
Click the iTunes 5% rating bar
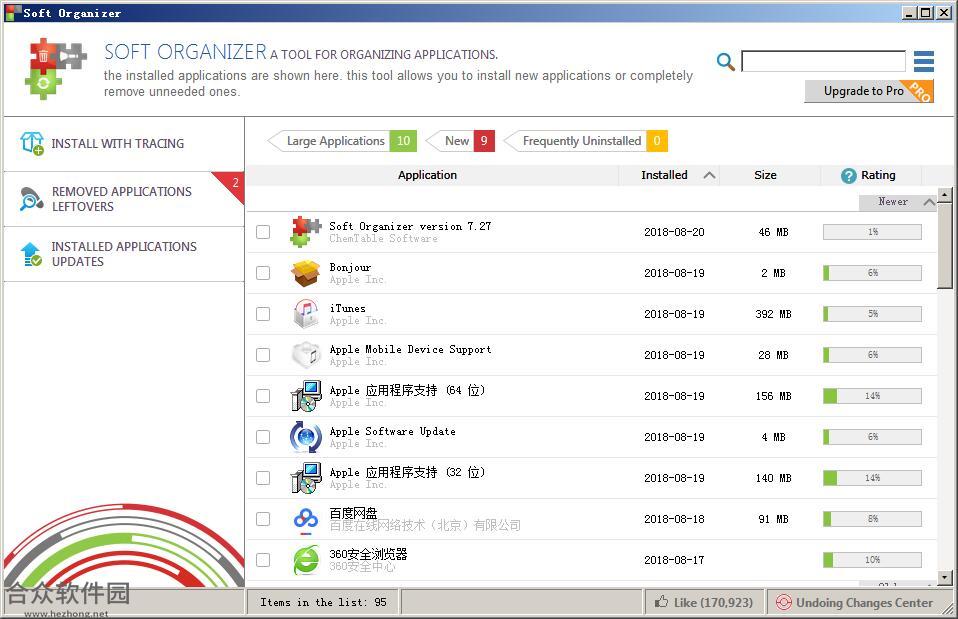(872, 314)
